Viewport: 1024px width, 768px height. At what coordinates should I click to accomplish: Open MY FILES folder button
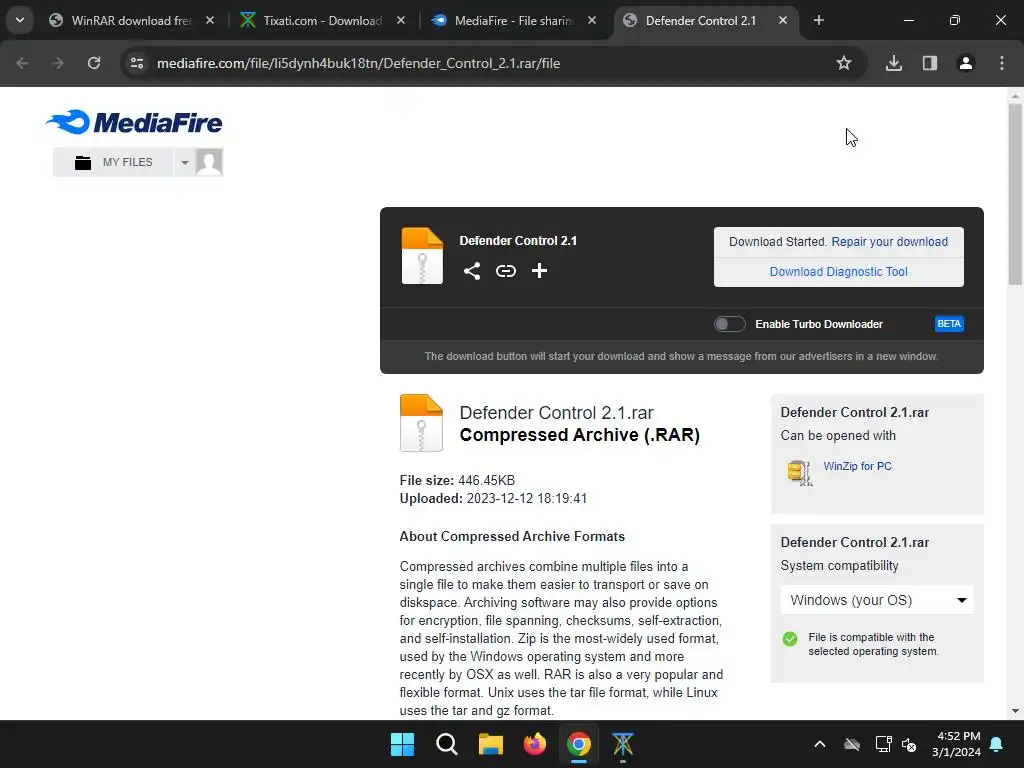114,162
